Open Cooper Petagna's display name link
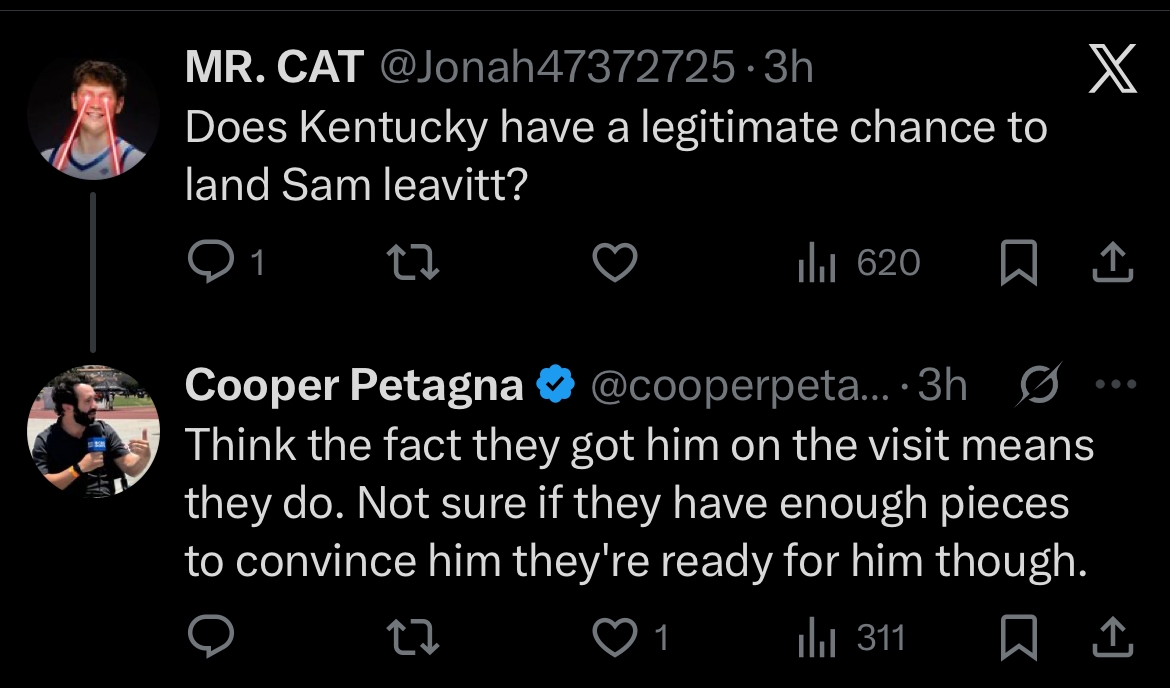 click(x=354, y=386)
